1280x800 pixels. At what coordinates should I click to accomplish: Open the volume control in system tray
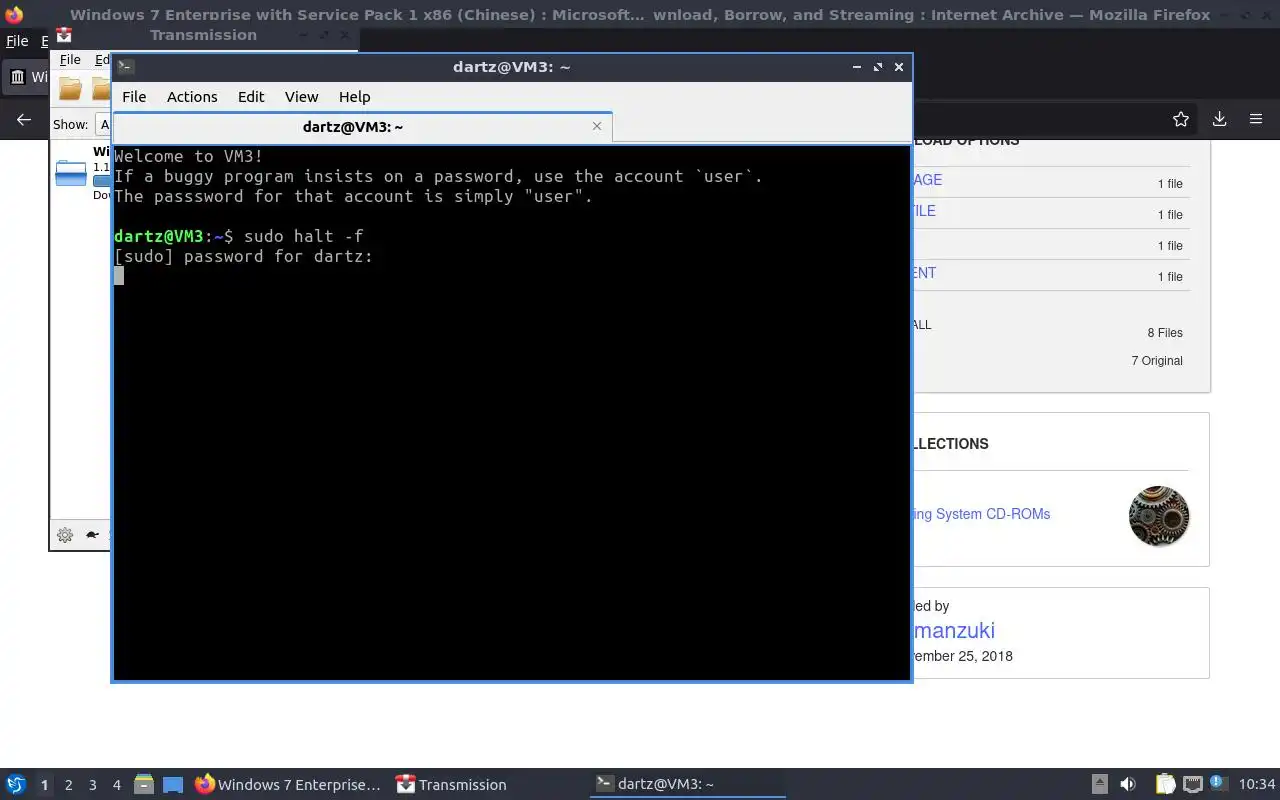click(x=1128, y=784)
